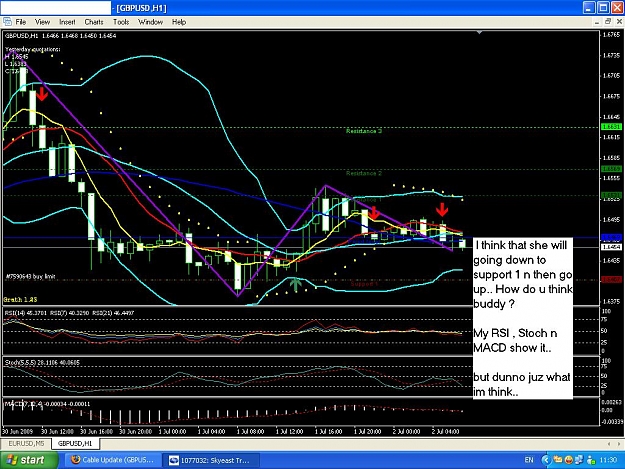The width and height of the screenshot is (625, 469).
Task: Open the Charts menu
Action: [x=94, y=22]
